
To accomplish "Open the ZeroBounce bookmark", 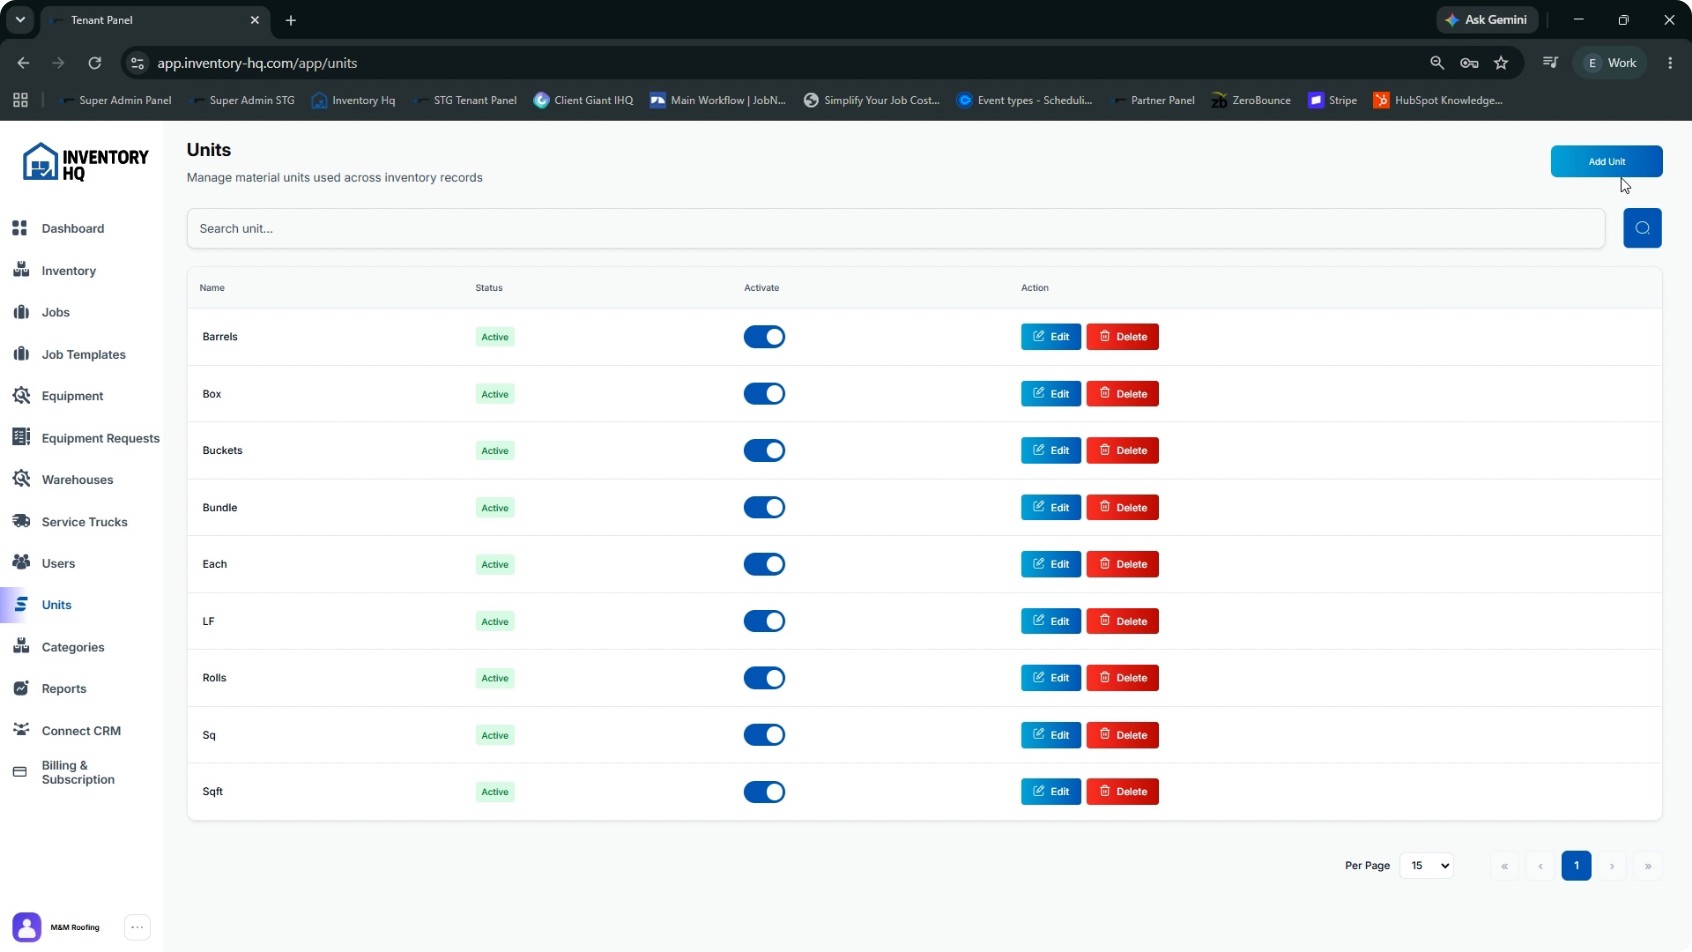I will [x=1251, y=100].
